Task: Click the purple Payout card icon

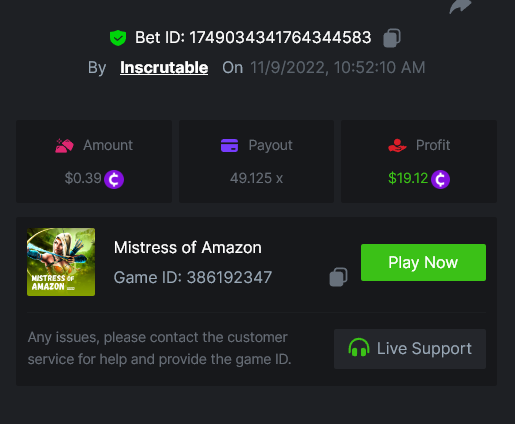Action: 229,145
